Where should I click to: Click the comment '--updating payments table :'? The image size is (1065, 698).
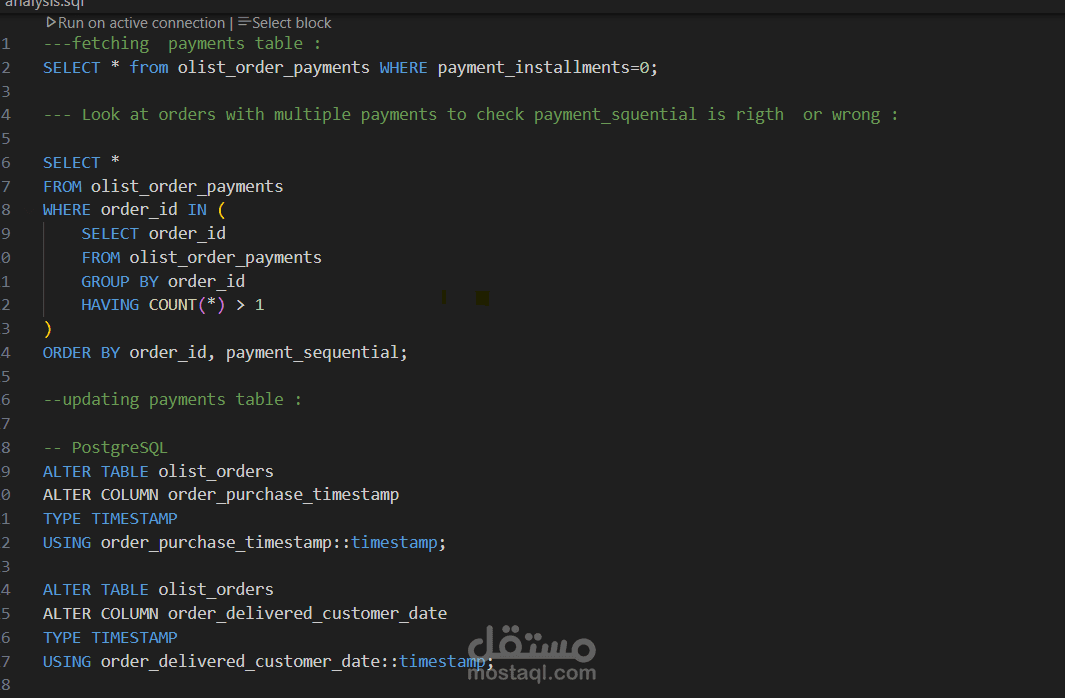(173, 399)
